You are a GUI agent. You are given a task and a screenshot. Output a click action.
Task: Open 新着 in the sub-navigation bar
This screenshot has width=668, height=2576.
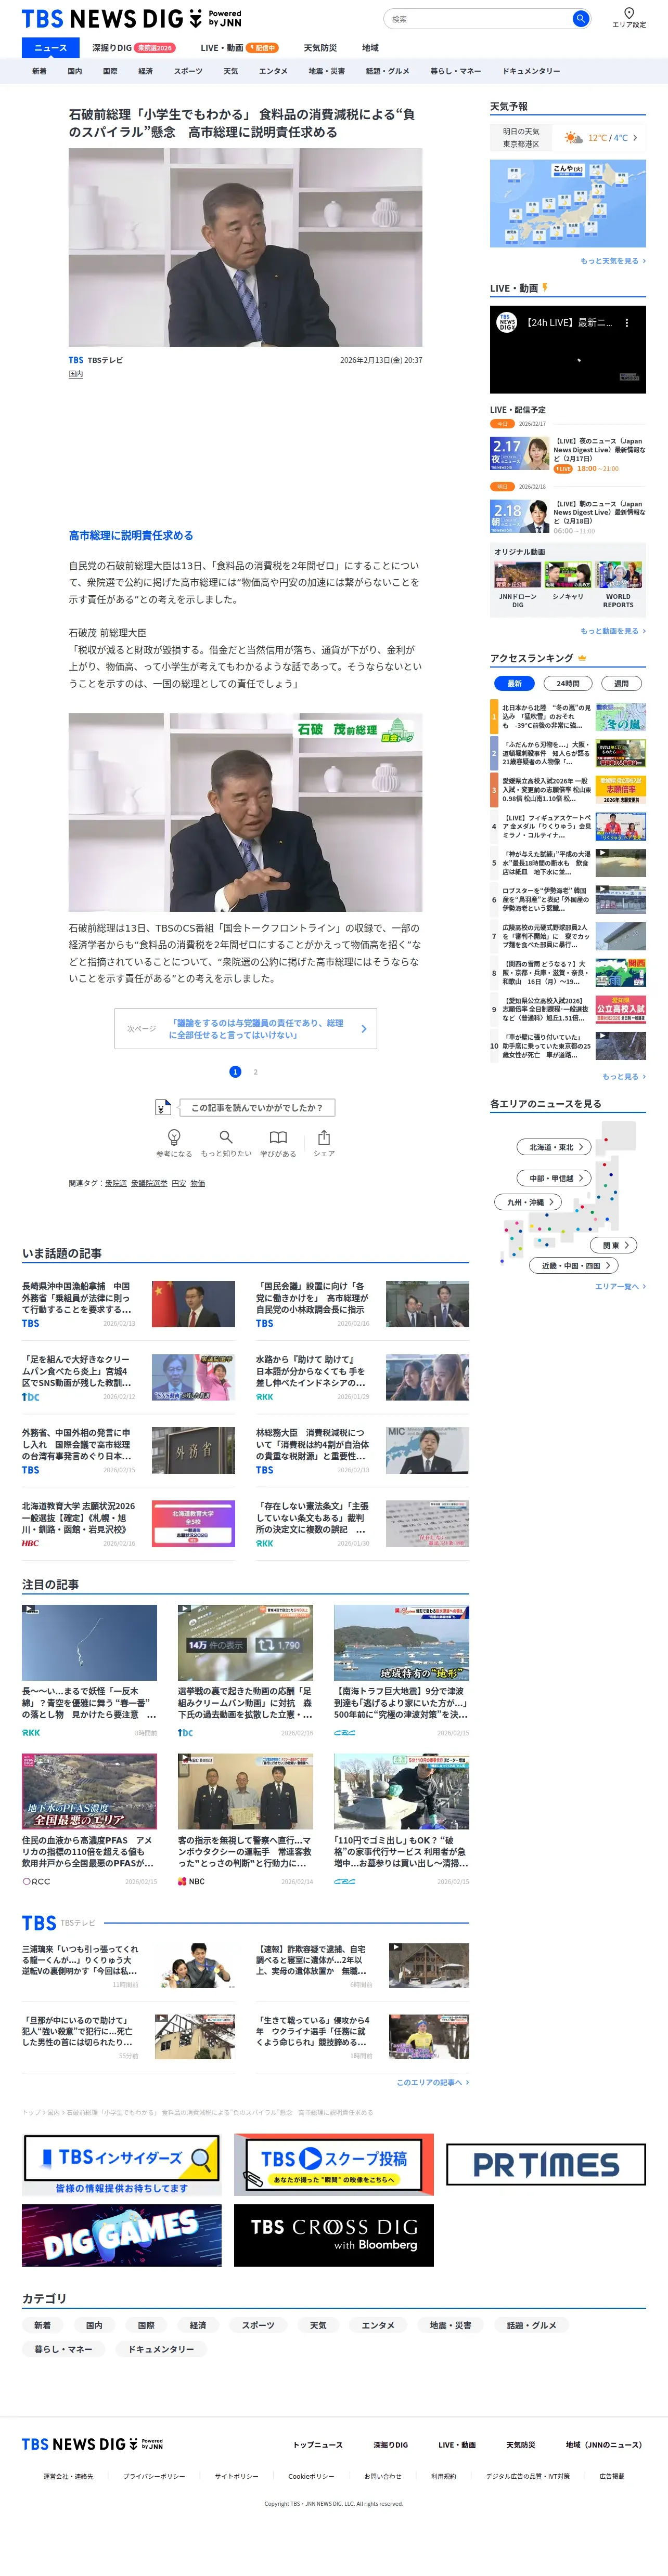[x=39, y=71]
